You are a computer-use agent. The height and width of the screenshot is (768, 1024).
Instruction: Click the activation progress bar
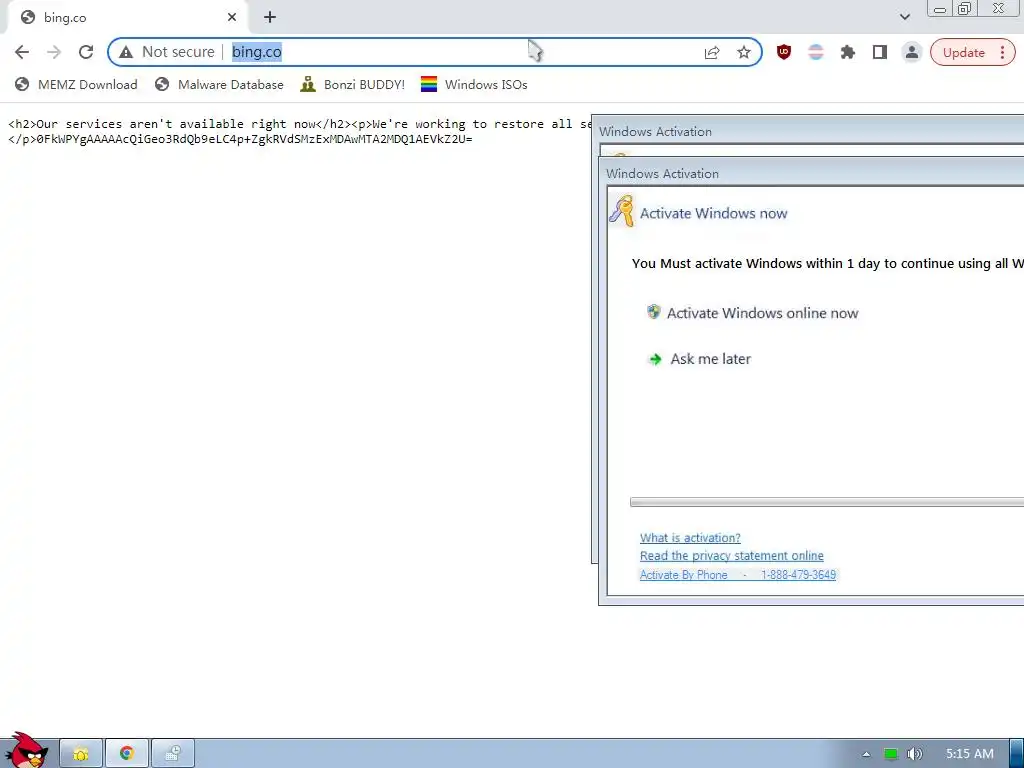point(827,502)
